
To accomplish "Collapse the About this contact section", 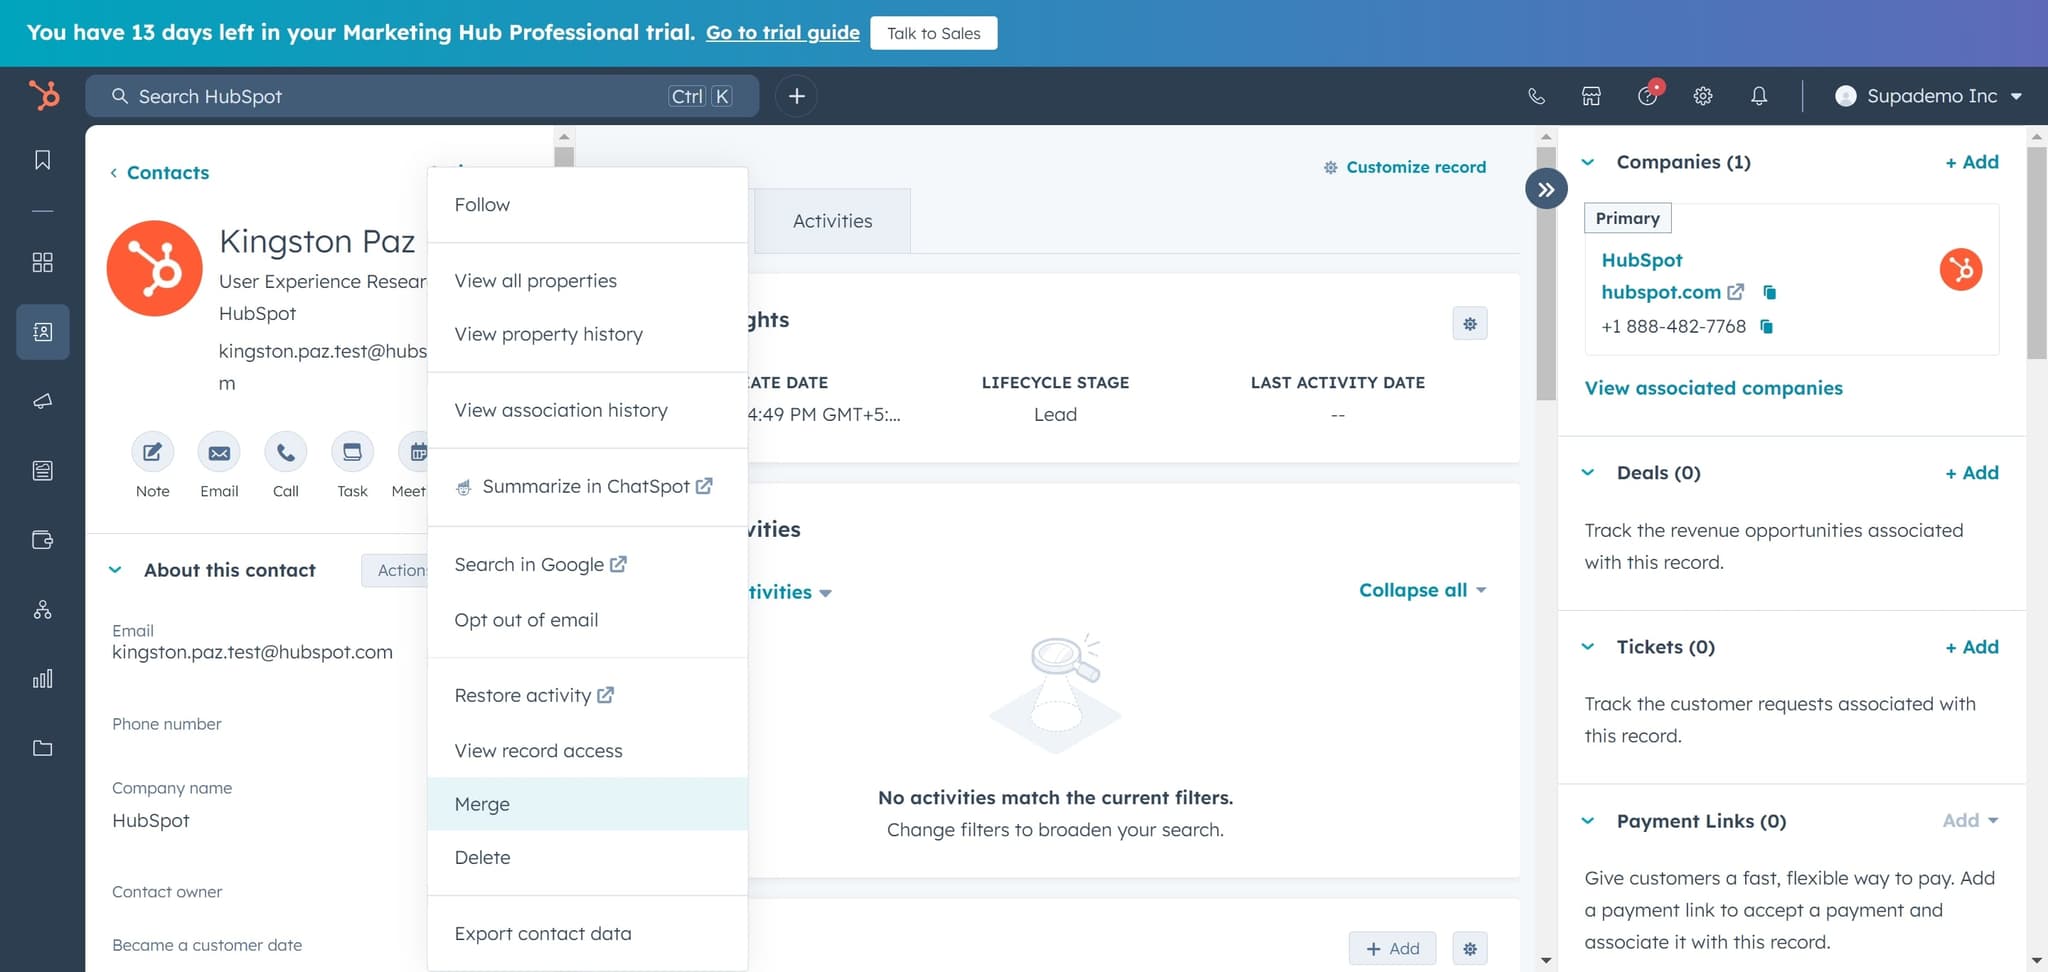I will [x=116, y=570].
